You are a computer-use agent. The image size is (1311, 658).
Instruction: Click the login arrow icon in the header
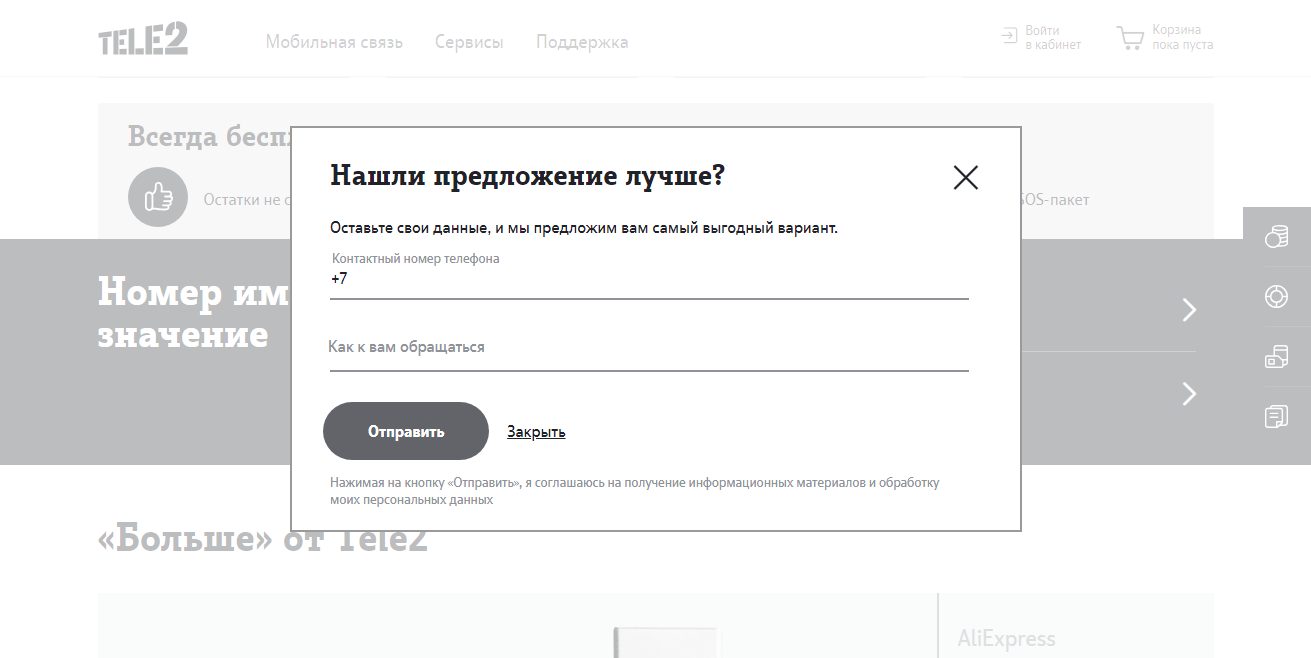click(x=1009, y=37)
